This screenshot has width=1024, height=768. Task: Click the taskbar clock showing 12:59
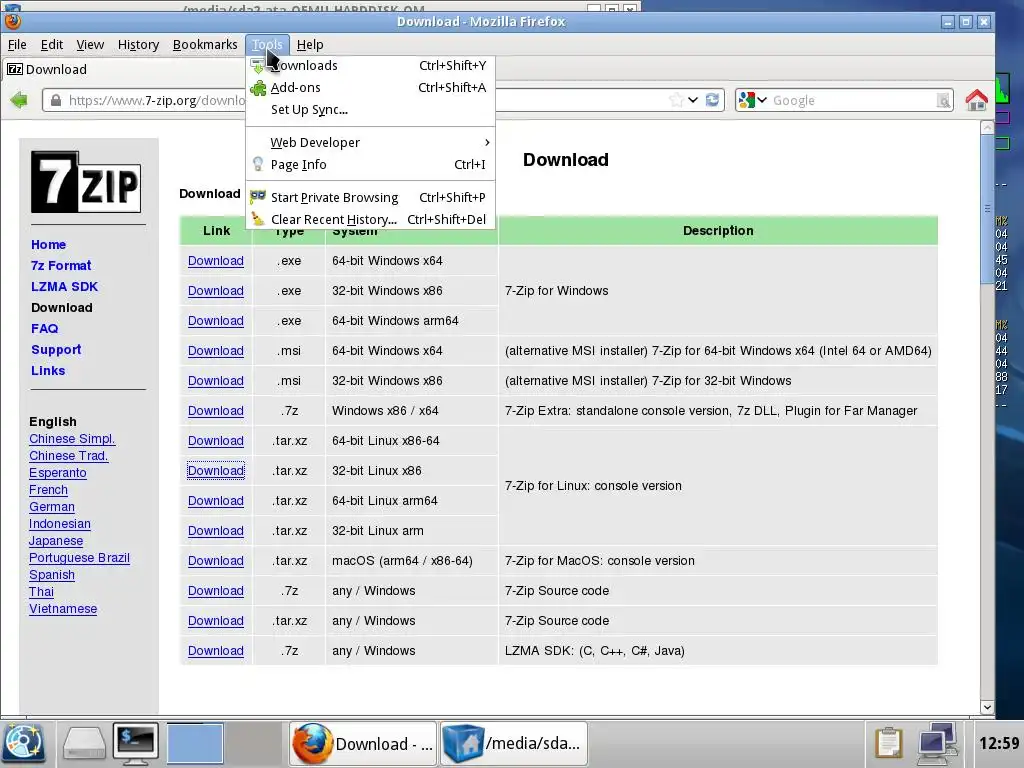999,743
